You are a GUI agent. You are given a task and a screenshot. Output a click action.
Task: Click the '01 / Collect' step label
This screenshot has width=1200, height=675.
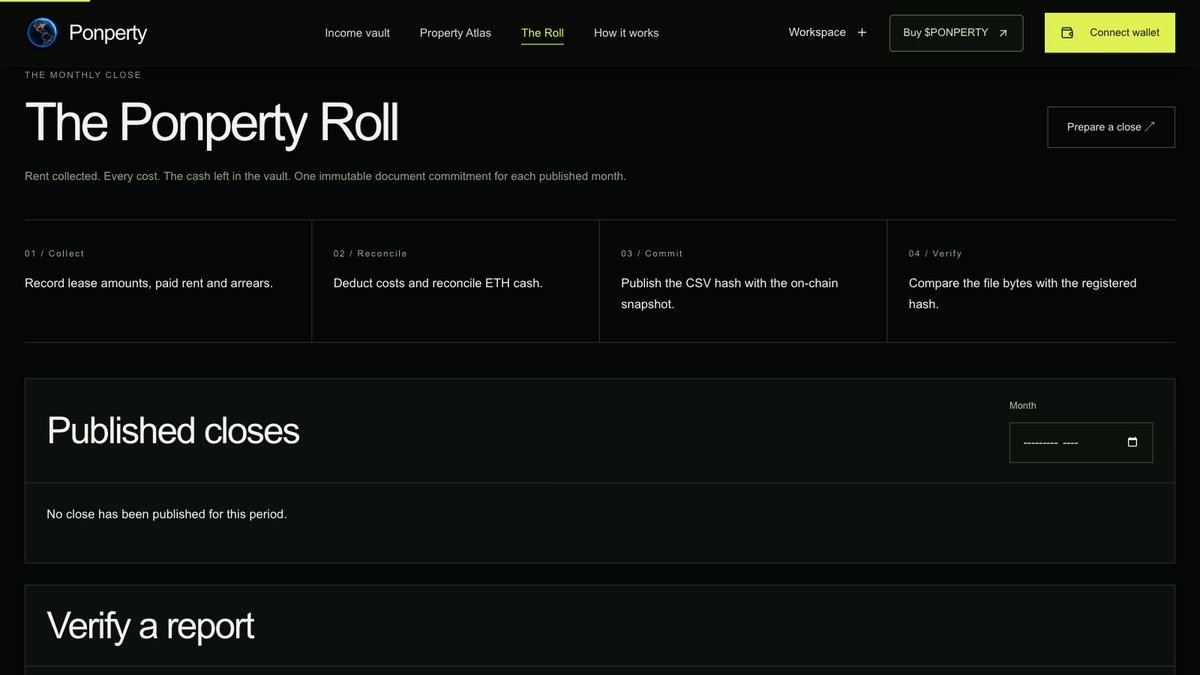click(55, 254)
